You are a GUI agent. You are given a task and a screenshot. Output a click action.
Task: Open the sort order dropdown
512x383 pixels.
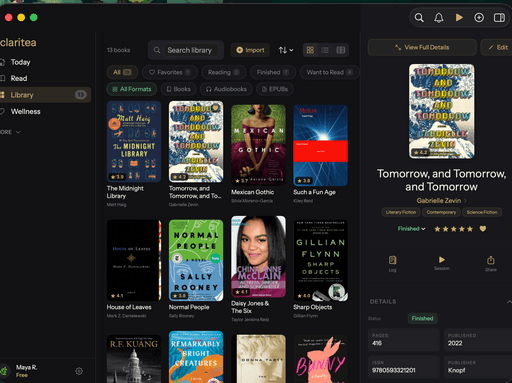tap(286, 50)
